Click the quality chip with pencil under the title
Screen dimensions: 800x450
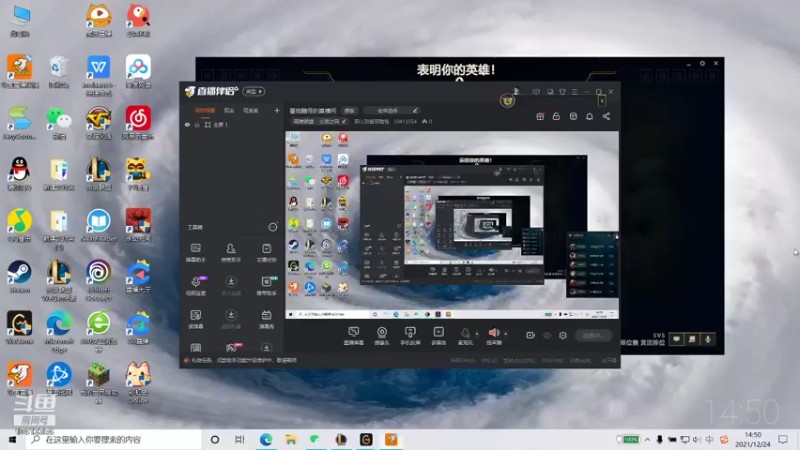click(x=319, y=121)
